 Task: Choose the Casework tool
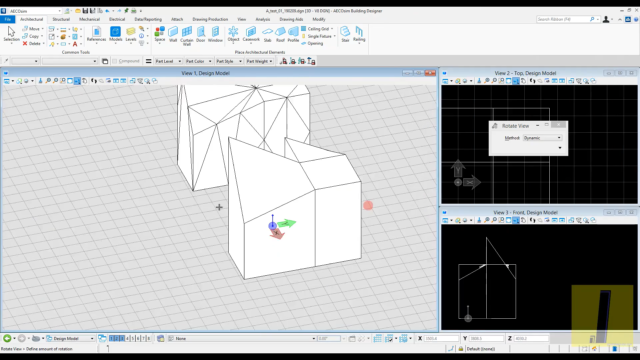pos(251,34)
